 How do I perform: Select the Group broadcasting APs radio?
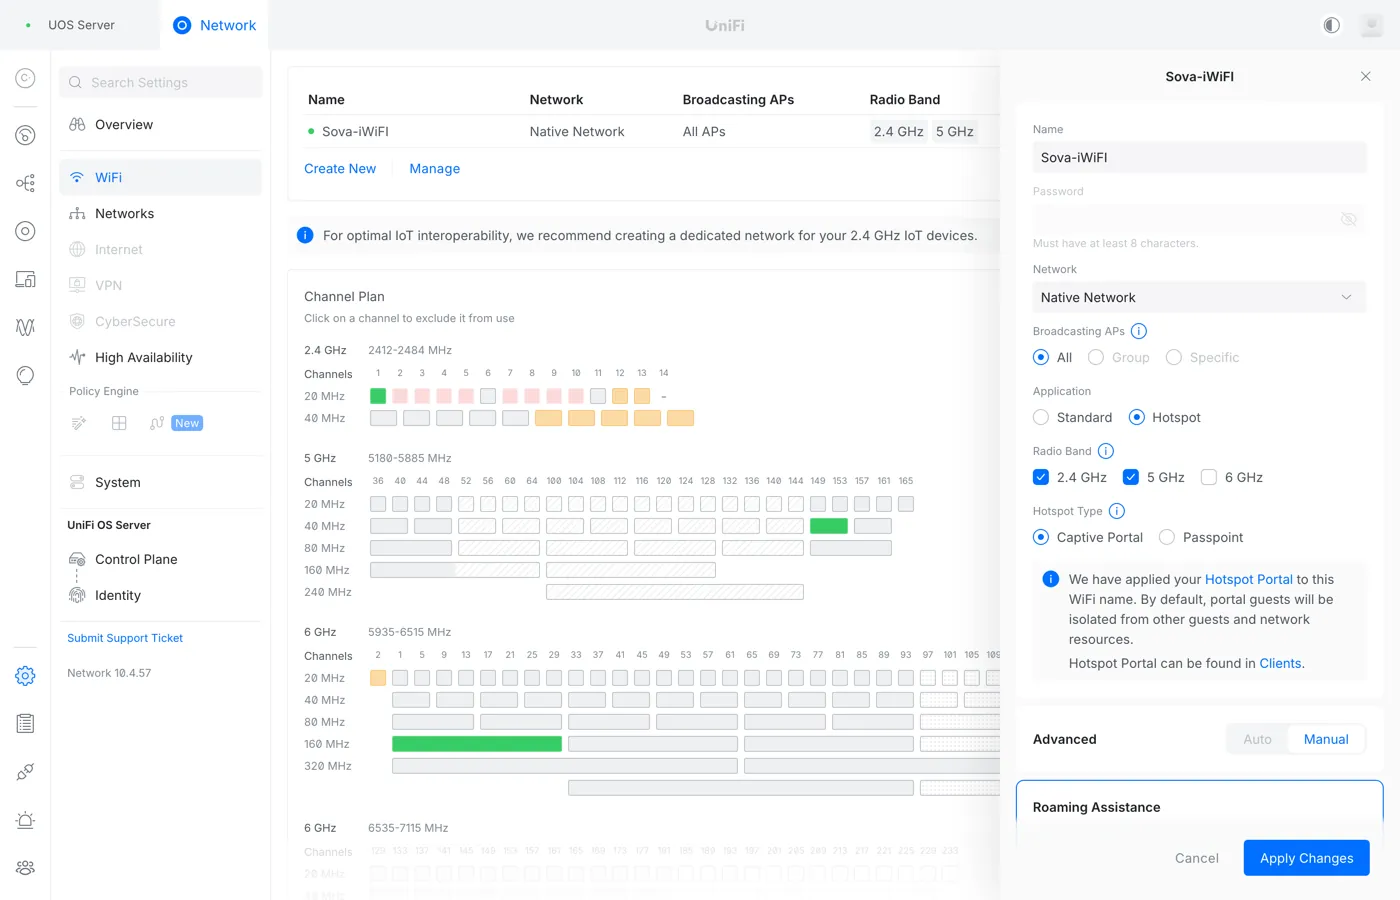coord(1096,357)
